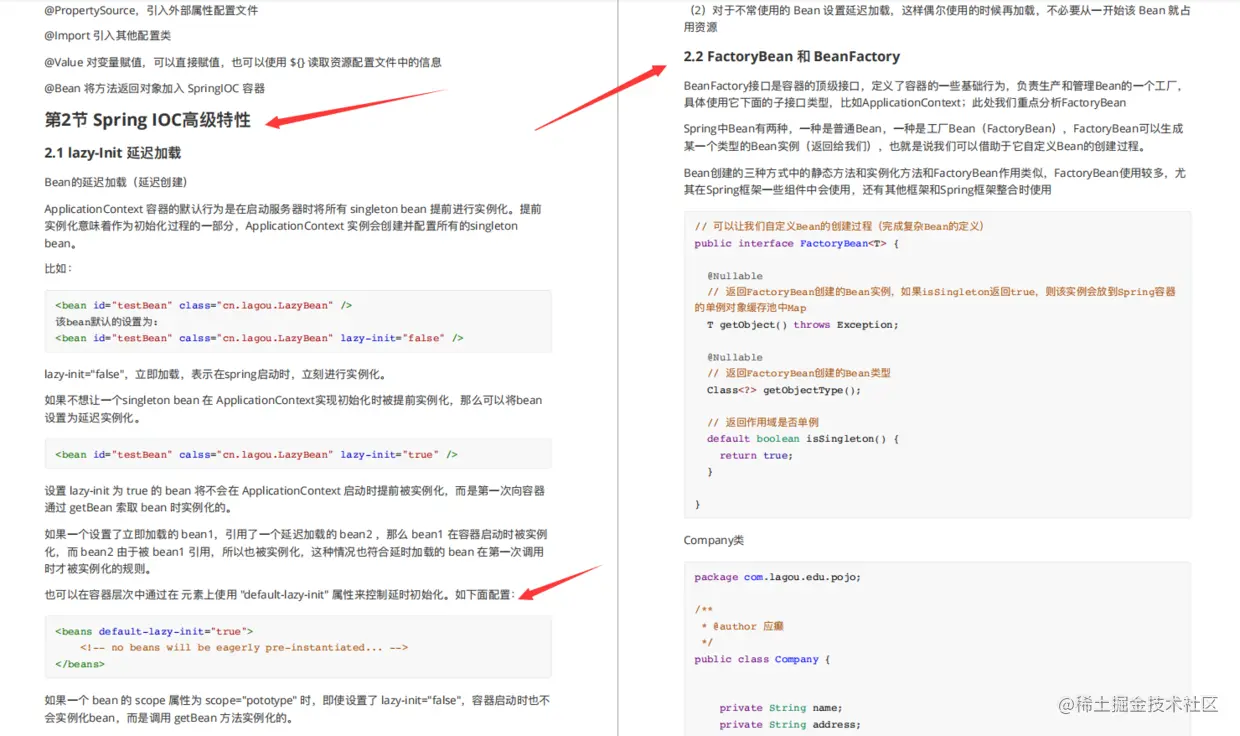Click code 'private String address;'

click(x=789, y=724)
